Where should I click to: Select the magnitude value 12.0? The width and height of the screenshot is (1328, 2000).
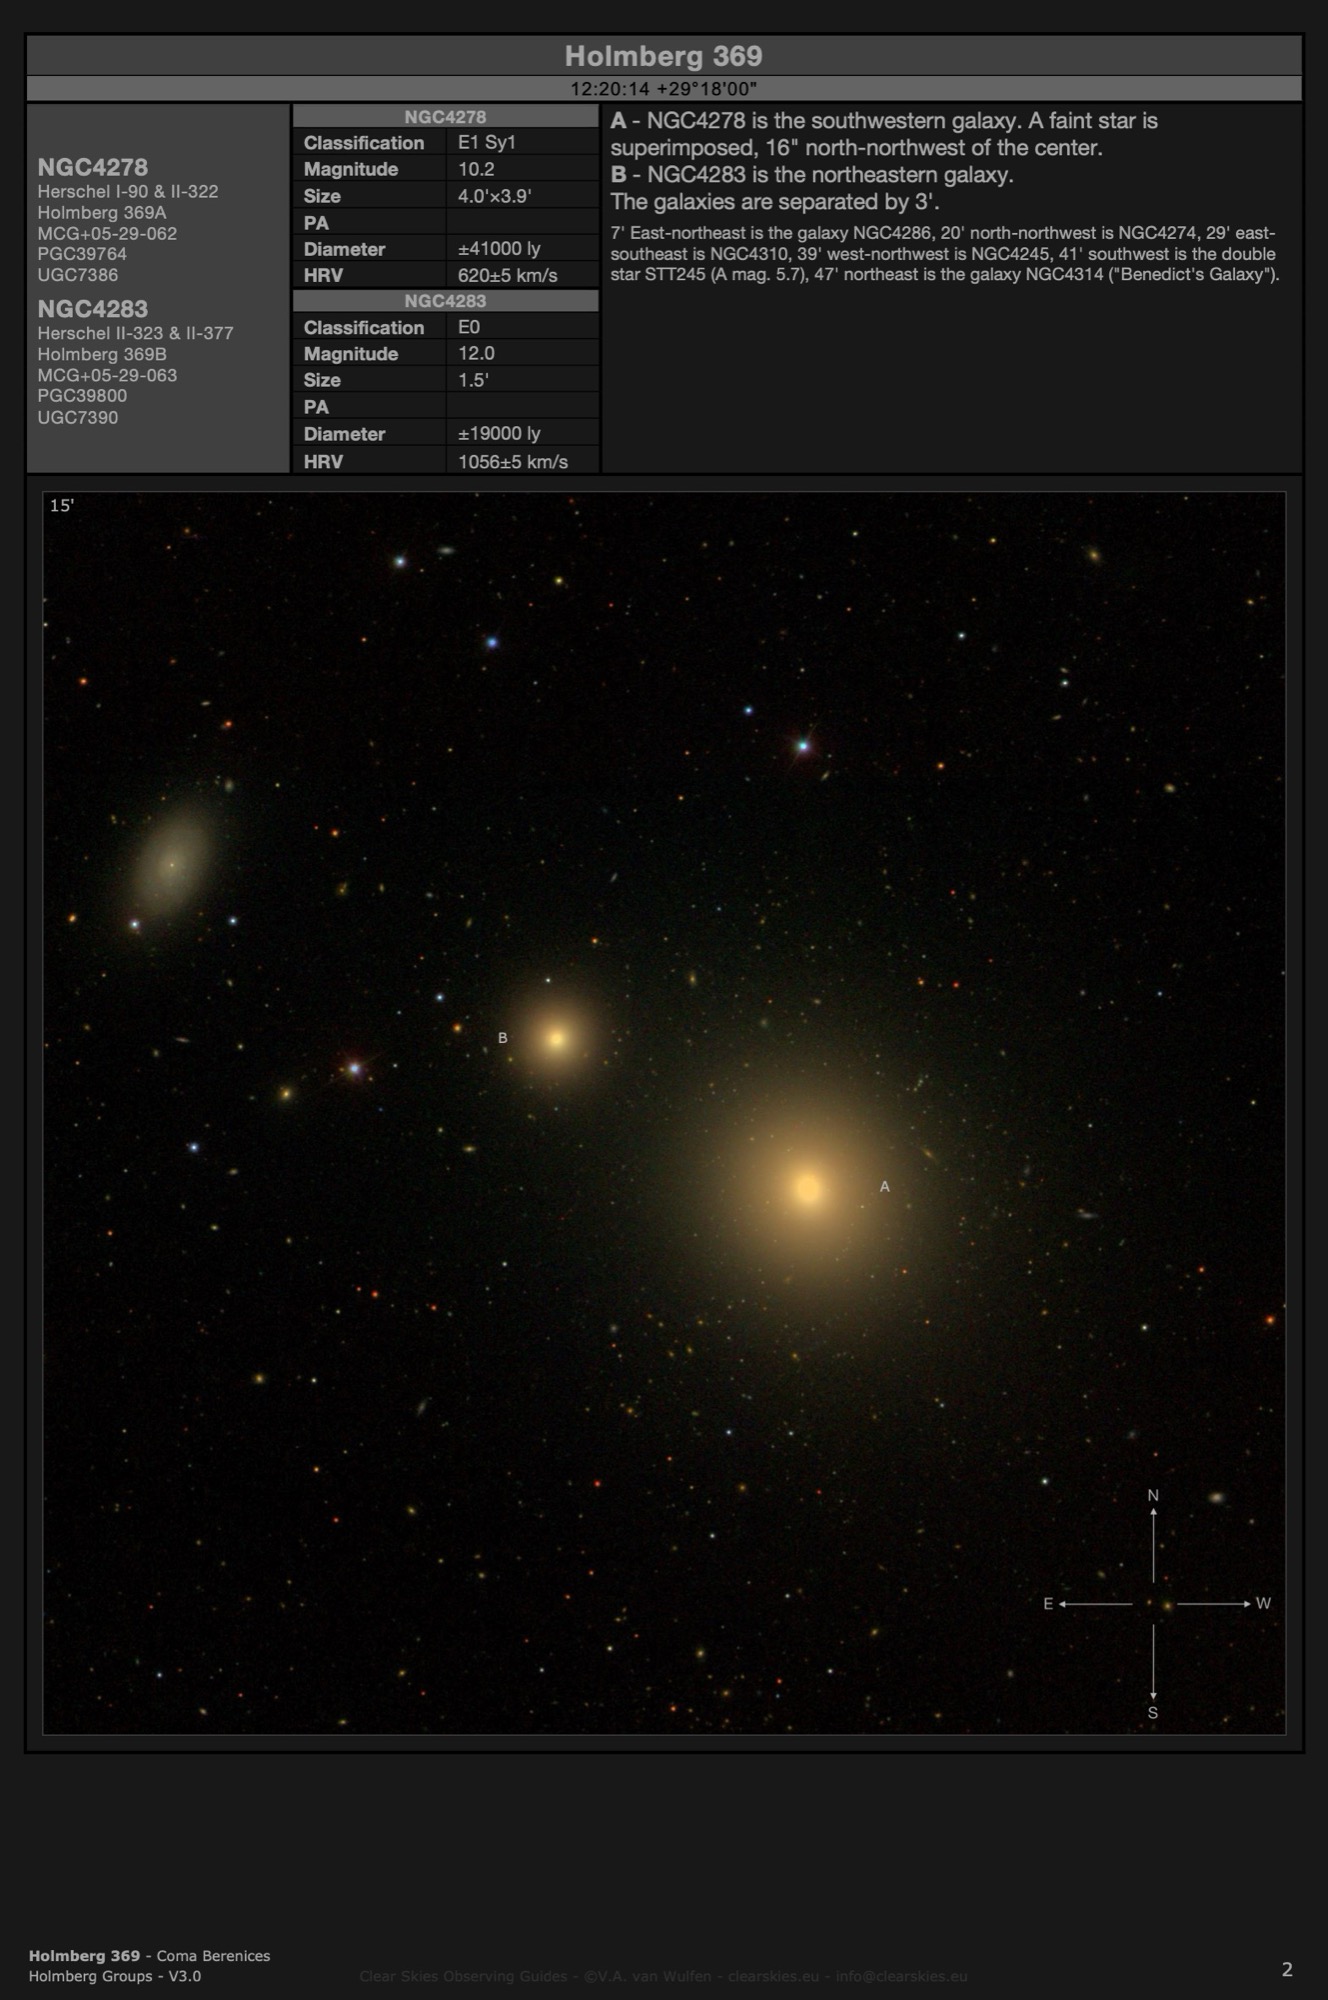coord(476,353)
